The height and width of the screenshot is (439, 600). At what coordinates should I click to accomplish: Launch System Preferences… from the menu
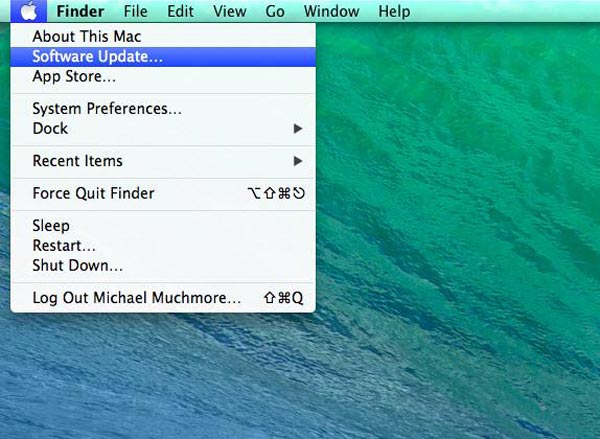pyautogui.click(x=163, y=109)
